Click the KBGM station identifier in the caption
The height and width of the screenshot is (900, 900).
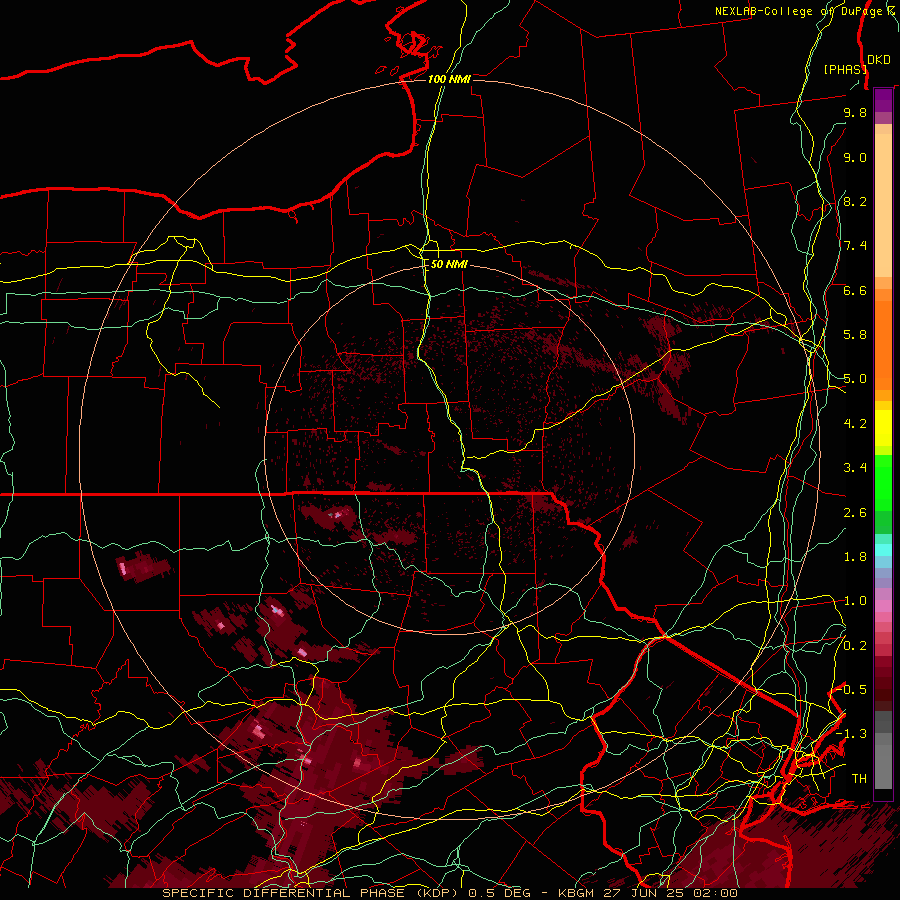[575, 893]
